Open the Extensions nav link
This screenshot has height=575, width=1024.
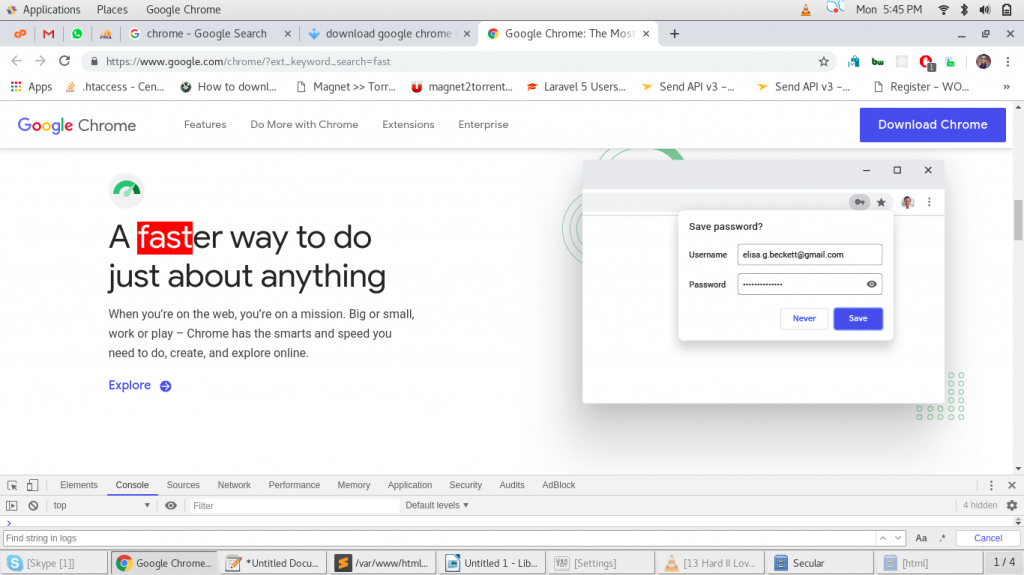pos(408,124)
